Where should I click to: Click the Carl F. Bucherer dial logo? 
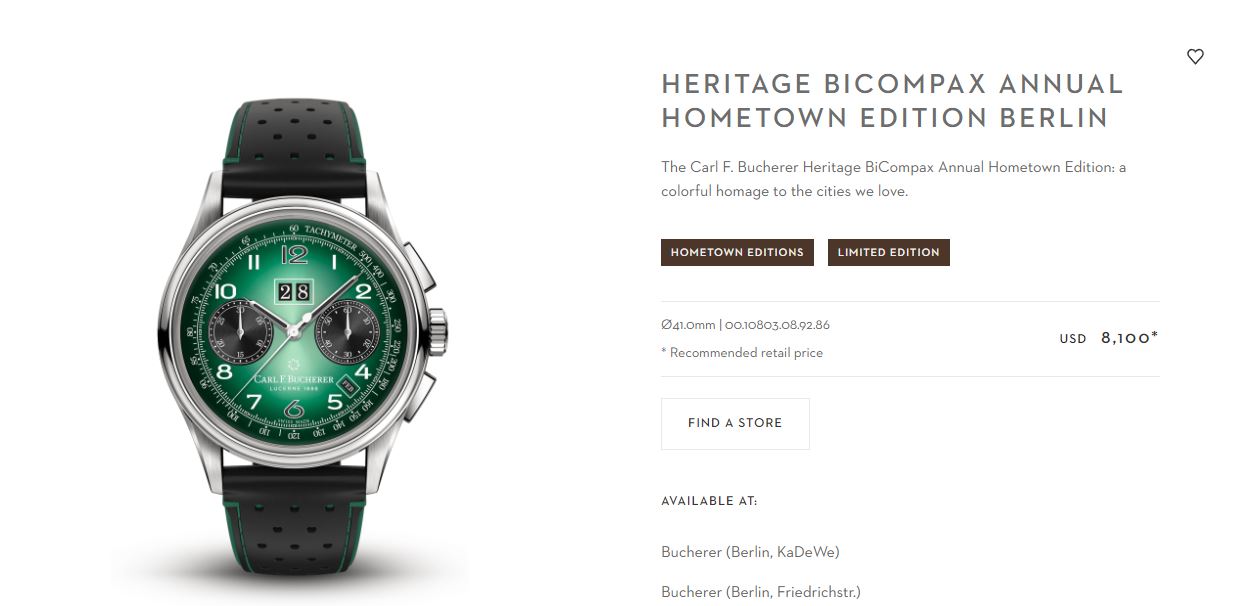(x=294, y=377)
